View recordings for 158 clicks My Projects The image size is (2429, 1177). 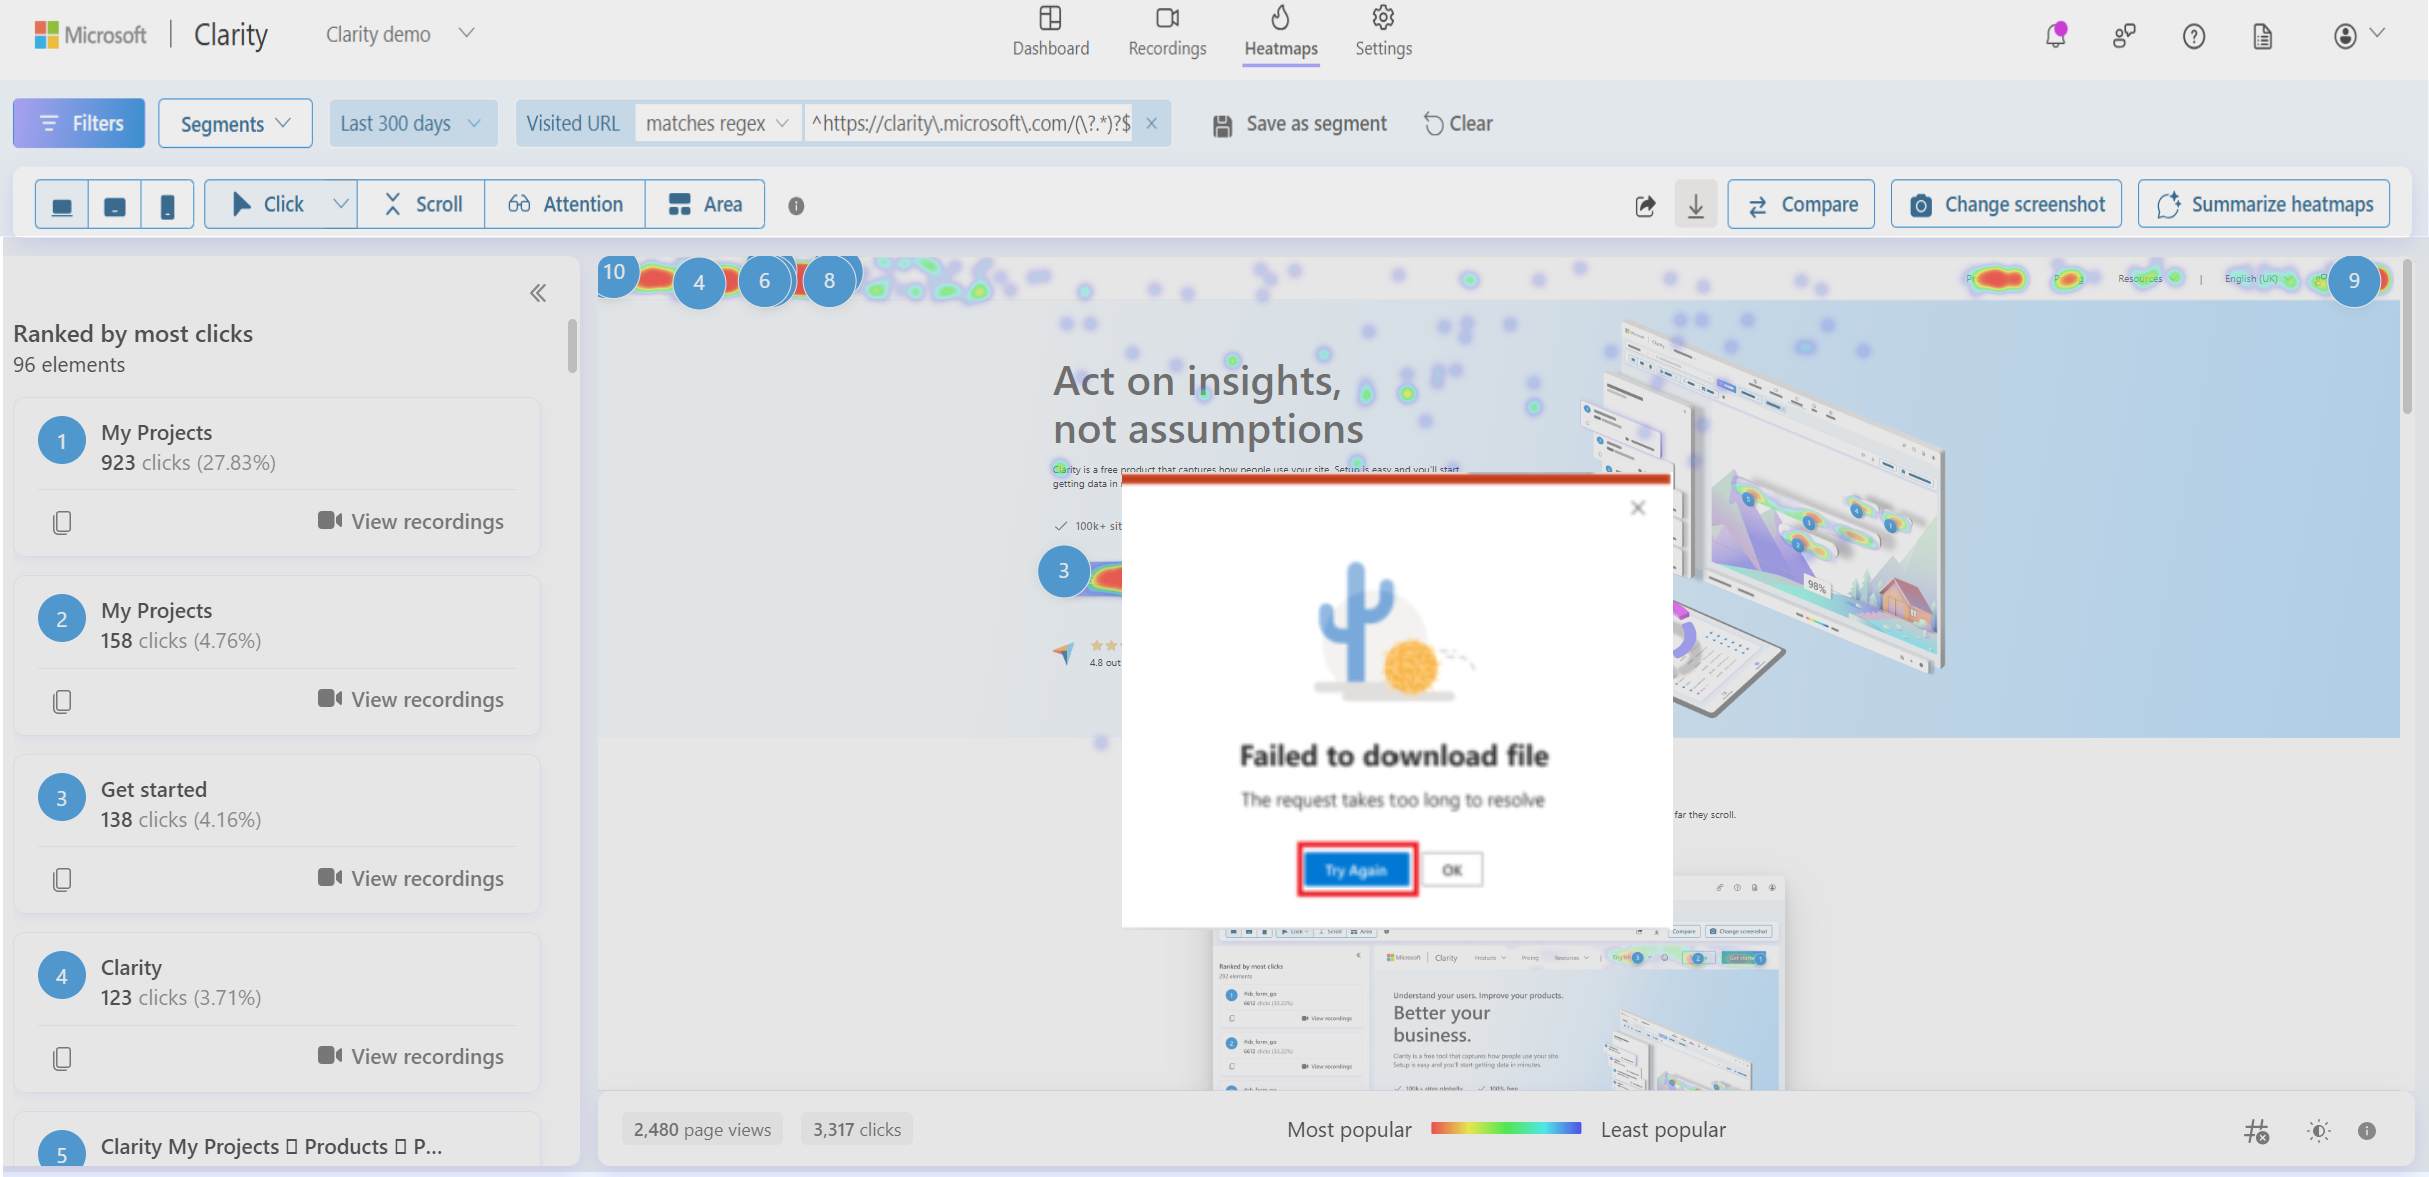411,699
